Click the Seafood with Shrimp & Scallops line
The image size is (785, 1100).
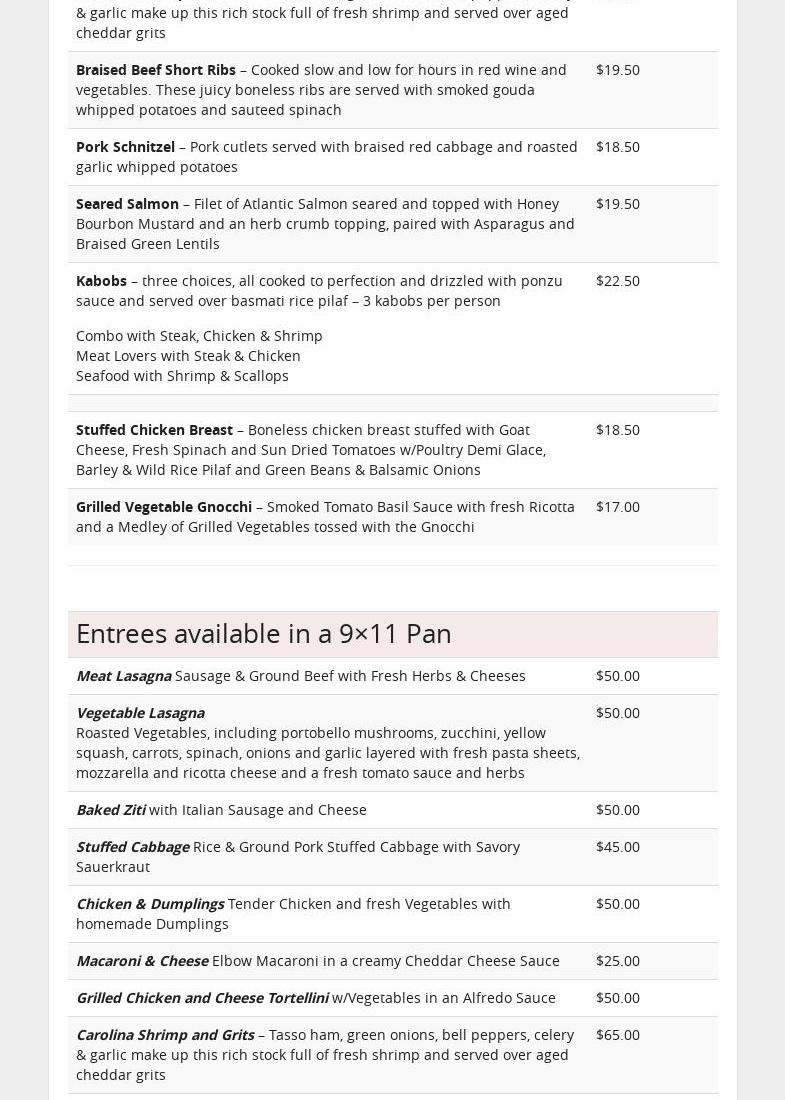pyautogui.click(x=182, y=376)
